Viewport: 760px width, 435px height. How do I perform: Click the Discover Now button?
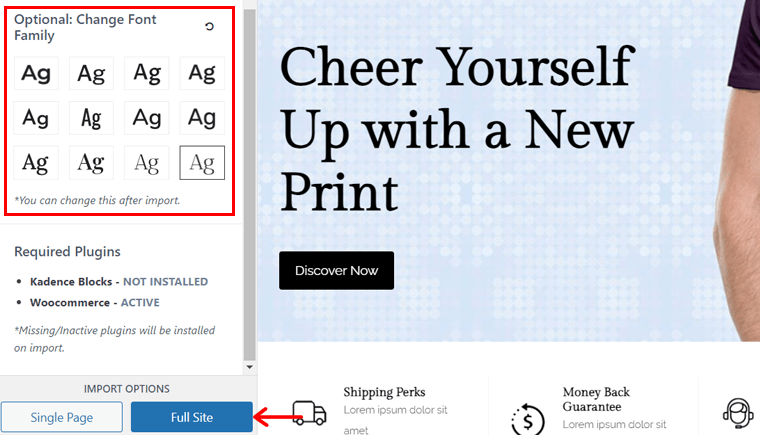[336, 271]
